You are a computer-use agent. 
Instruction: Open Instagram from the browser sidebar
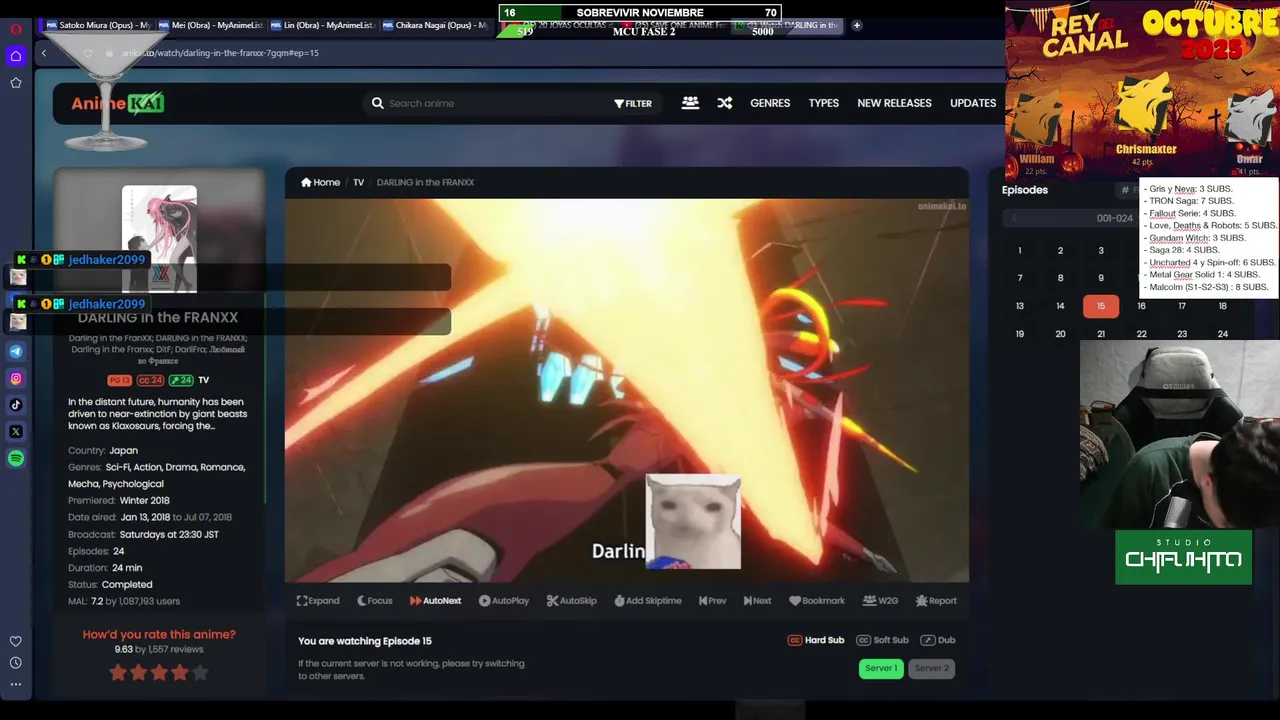(16, 378)
